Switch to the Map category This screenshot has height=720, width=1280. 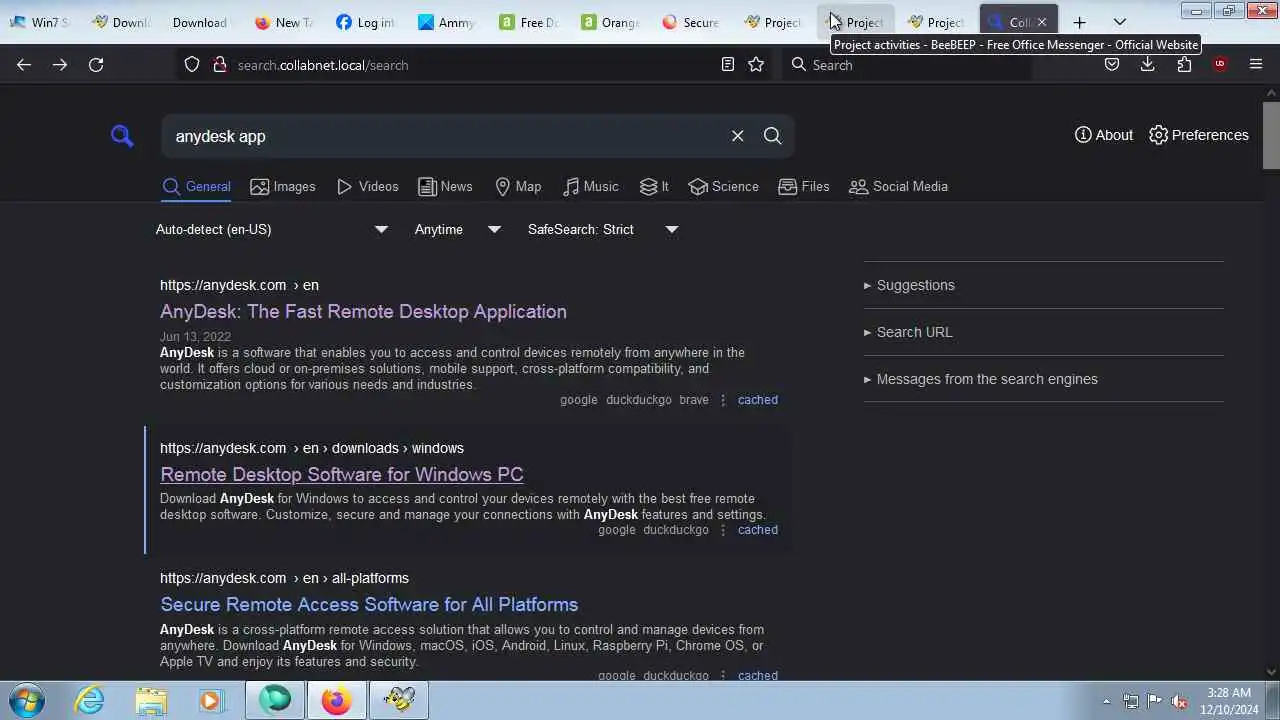point(518,186)
